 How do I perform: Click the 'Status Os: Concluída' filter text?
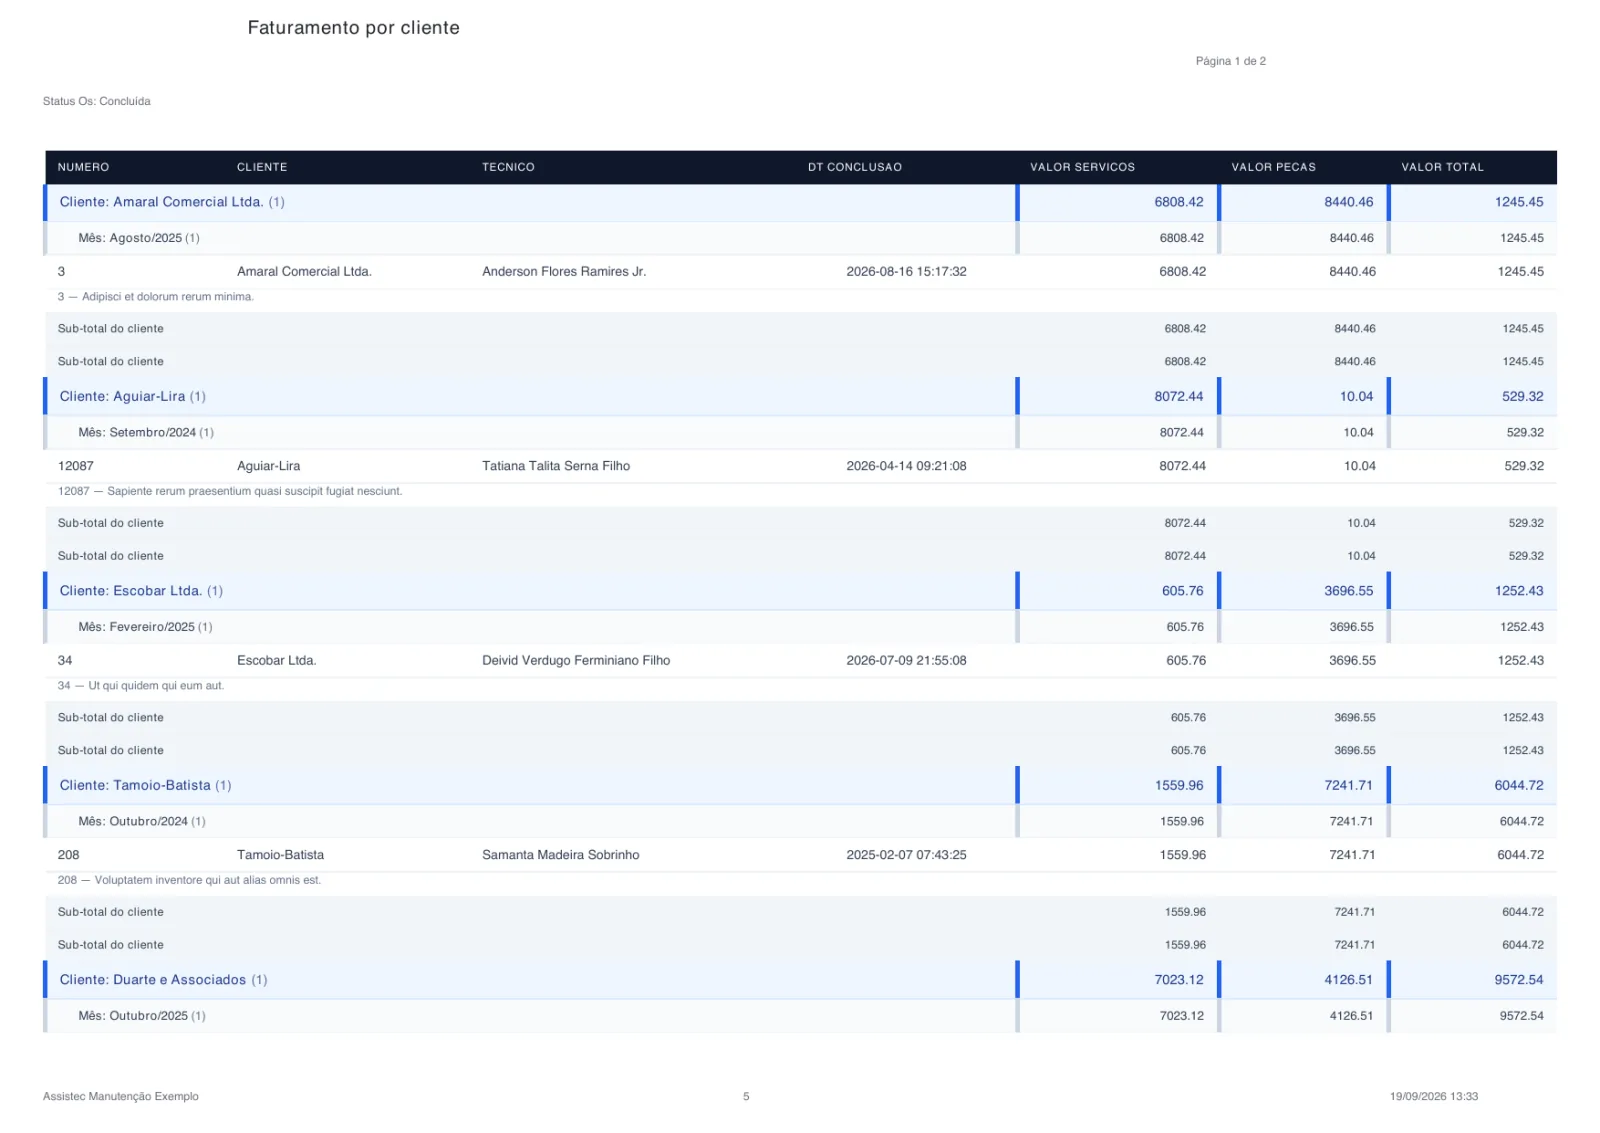click(x=97, y=101)
